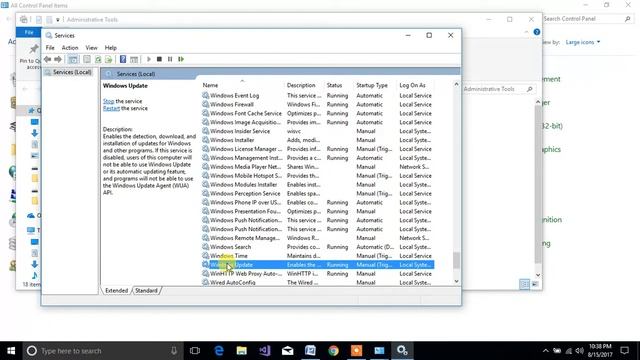
Task: Select the Windows Management Instrumentation service
Action: [x=318, y=158]
